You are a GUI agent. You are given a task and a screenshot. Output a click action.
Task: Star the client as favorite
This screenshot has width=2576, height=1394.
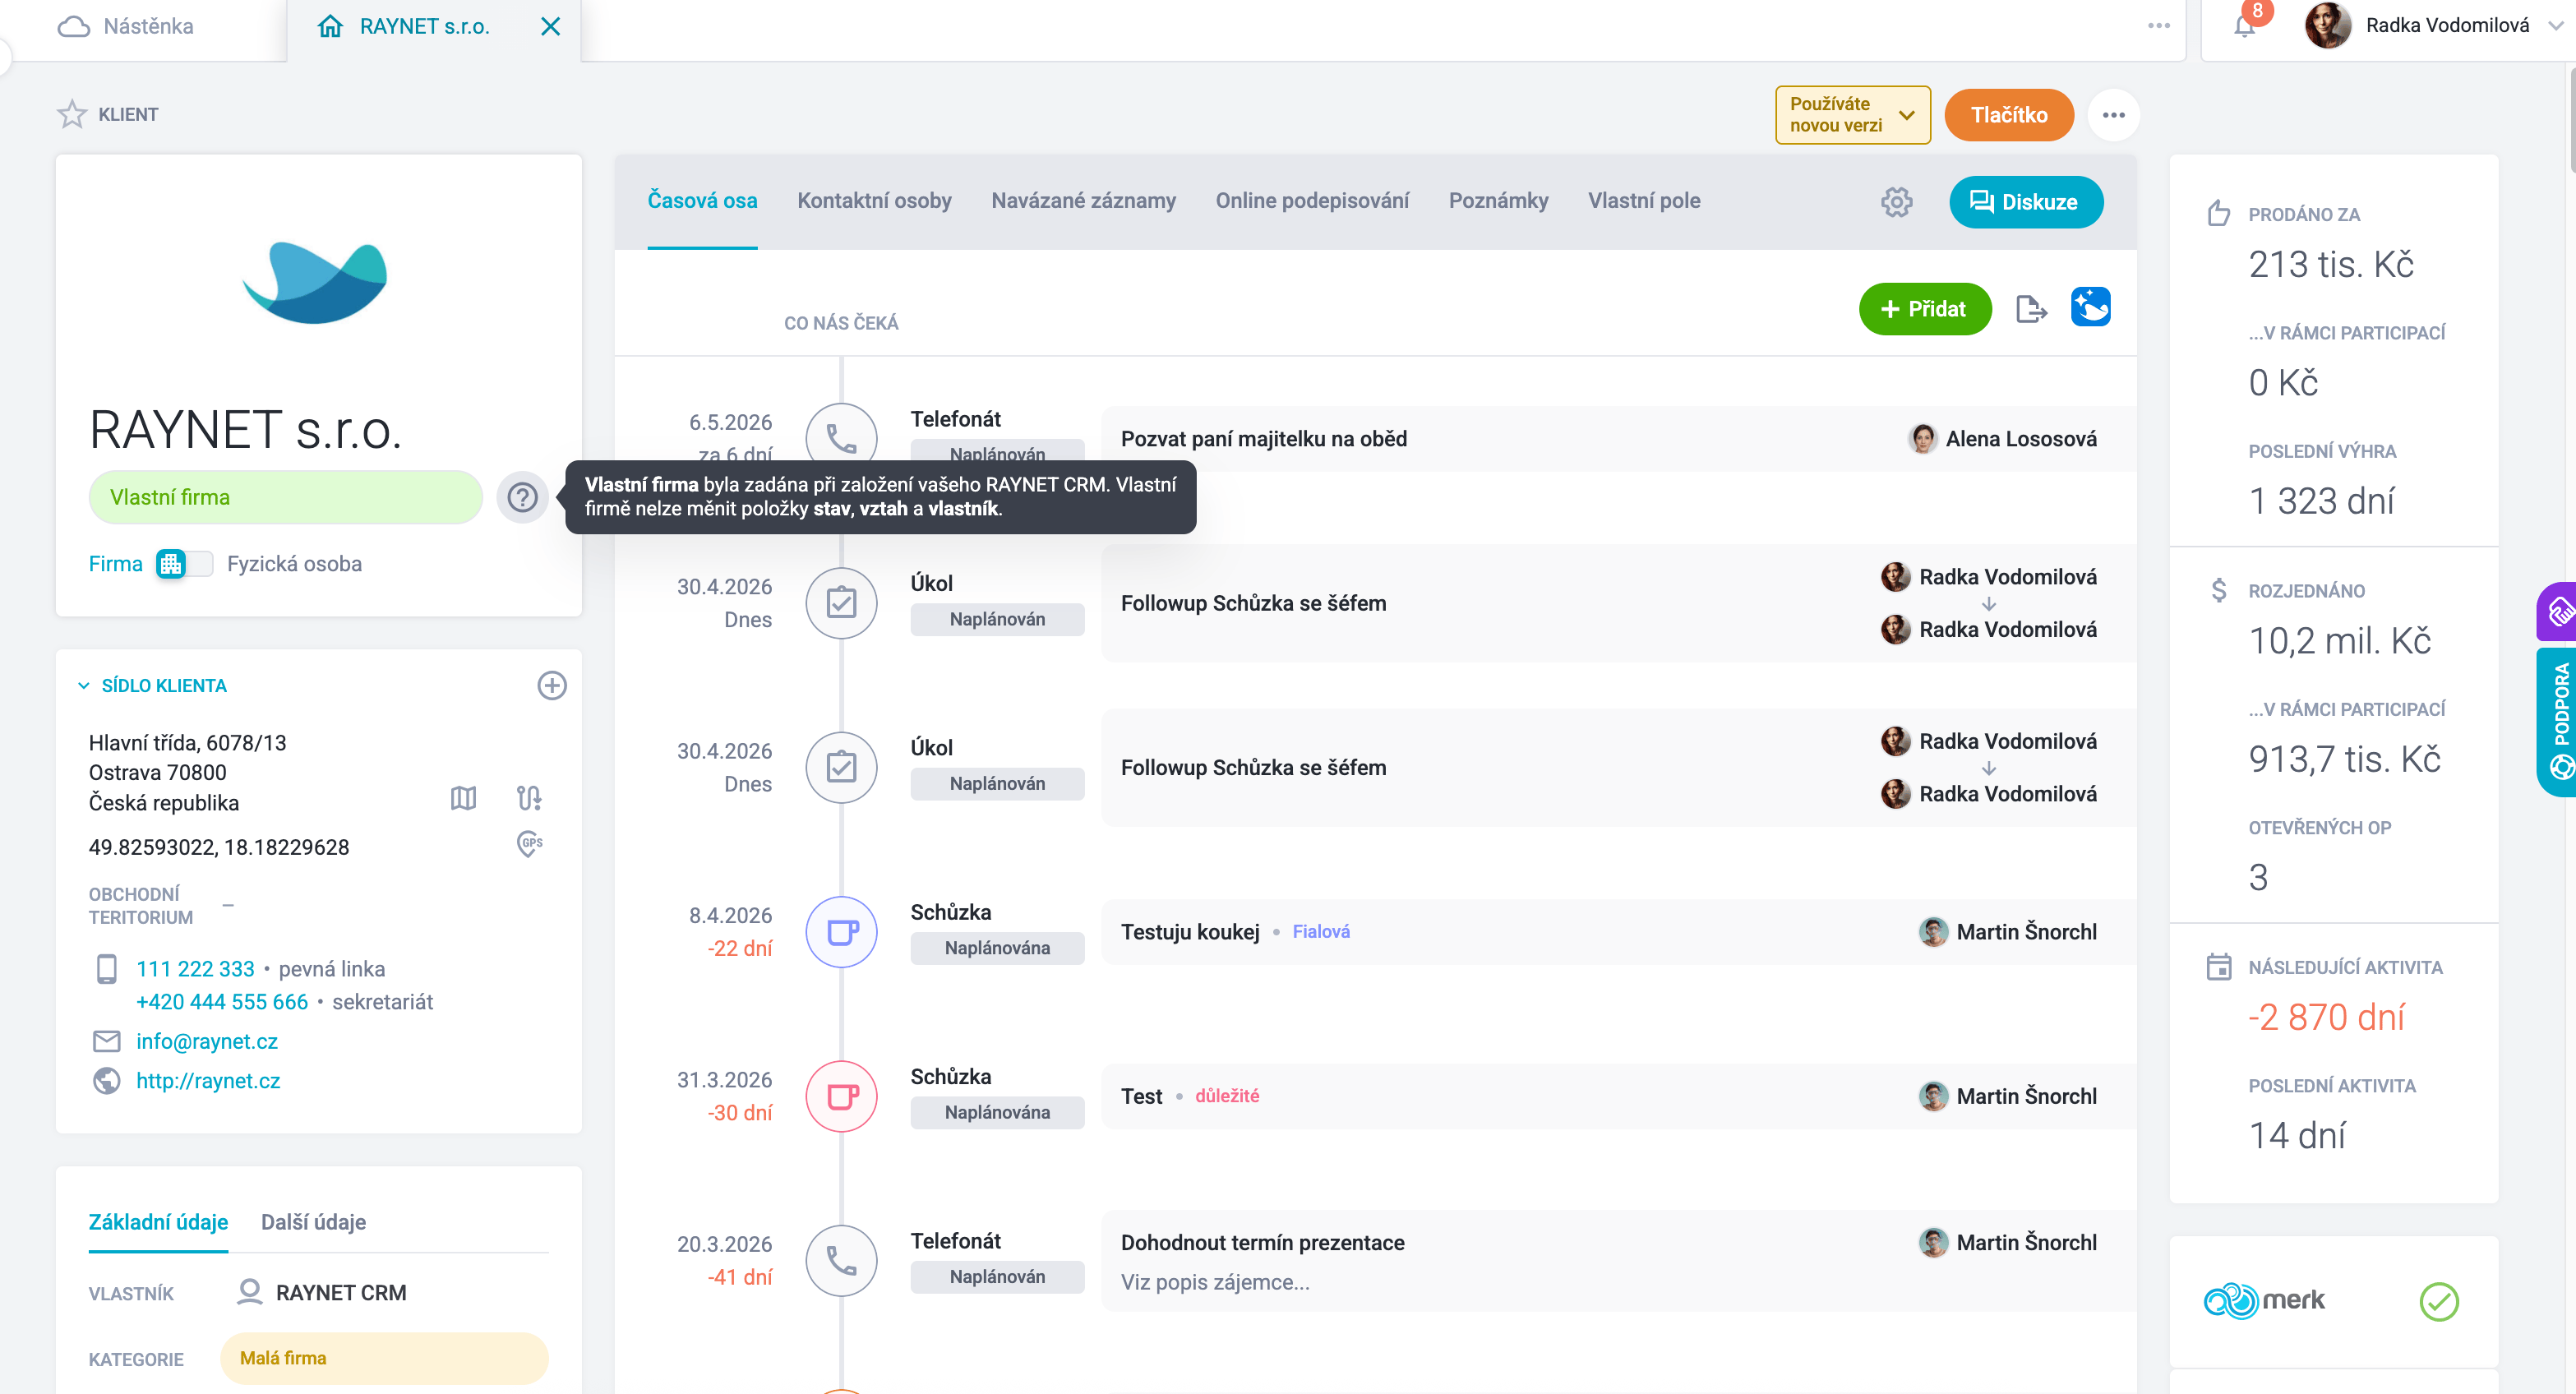click(x=72, y=114)
